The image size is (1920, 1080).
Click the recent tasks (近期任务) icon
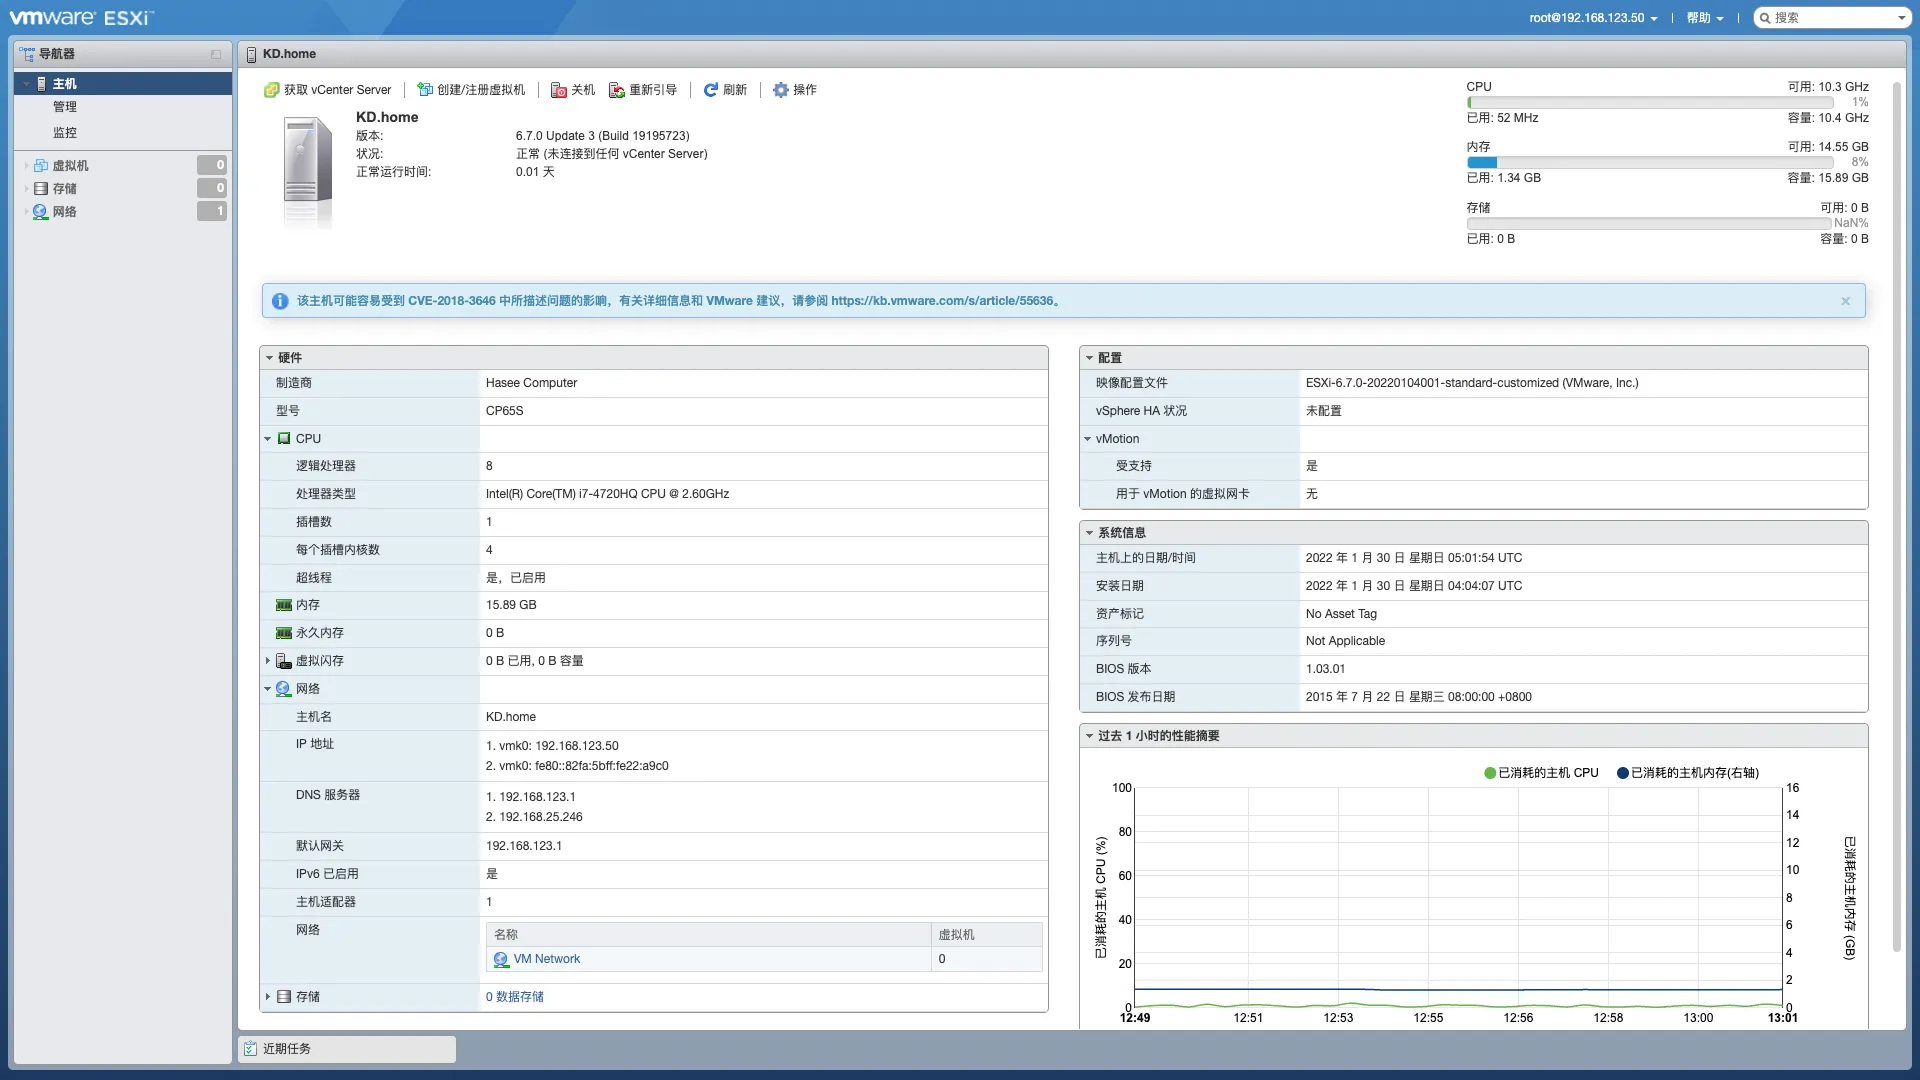pyautogui.click(x=251, y=1049)
